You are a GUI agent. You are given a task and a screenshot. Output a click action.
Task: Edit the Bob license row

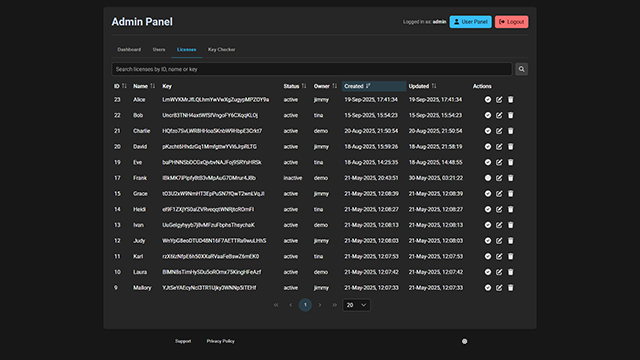499,115
